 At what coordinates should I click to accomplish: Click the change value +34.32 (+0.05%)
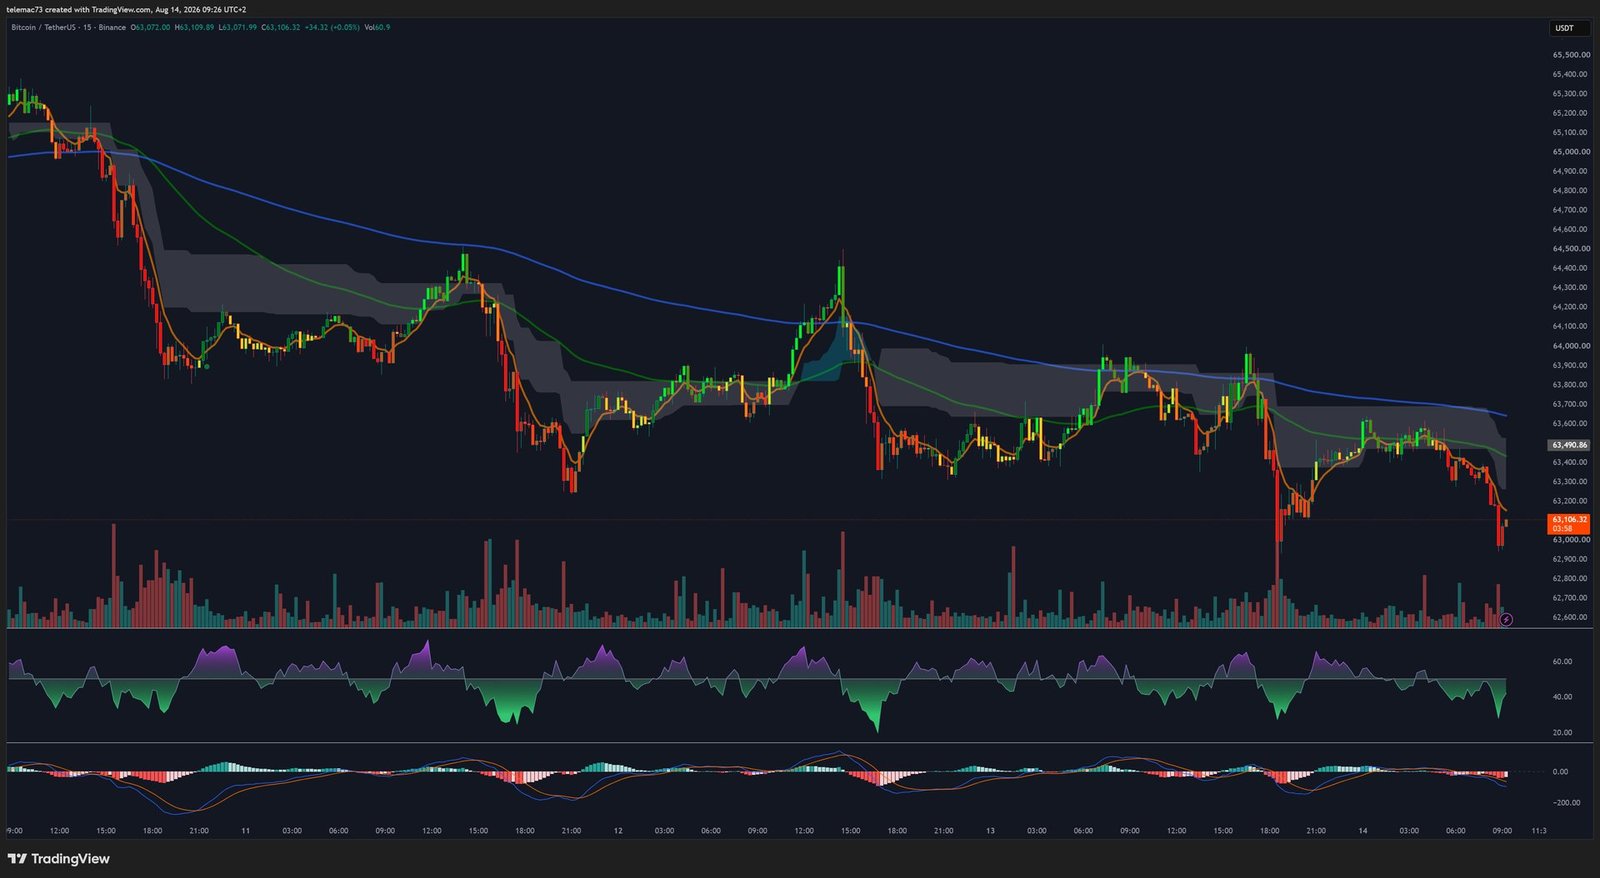pyautogui.click(x=332, y=27)
